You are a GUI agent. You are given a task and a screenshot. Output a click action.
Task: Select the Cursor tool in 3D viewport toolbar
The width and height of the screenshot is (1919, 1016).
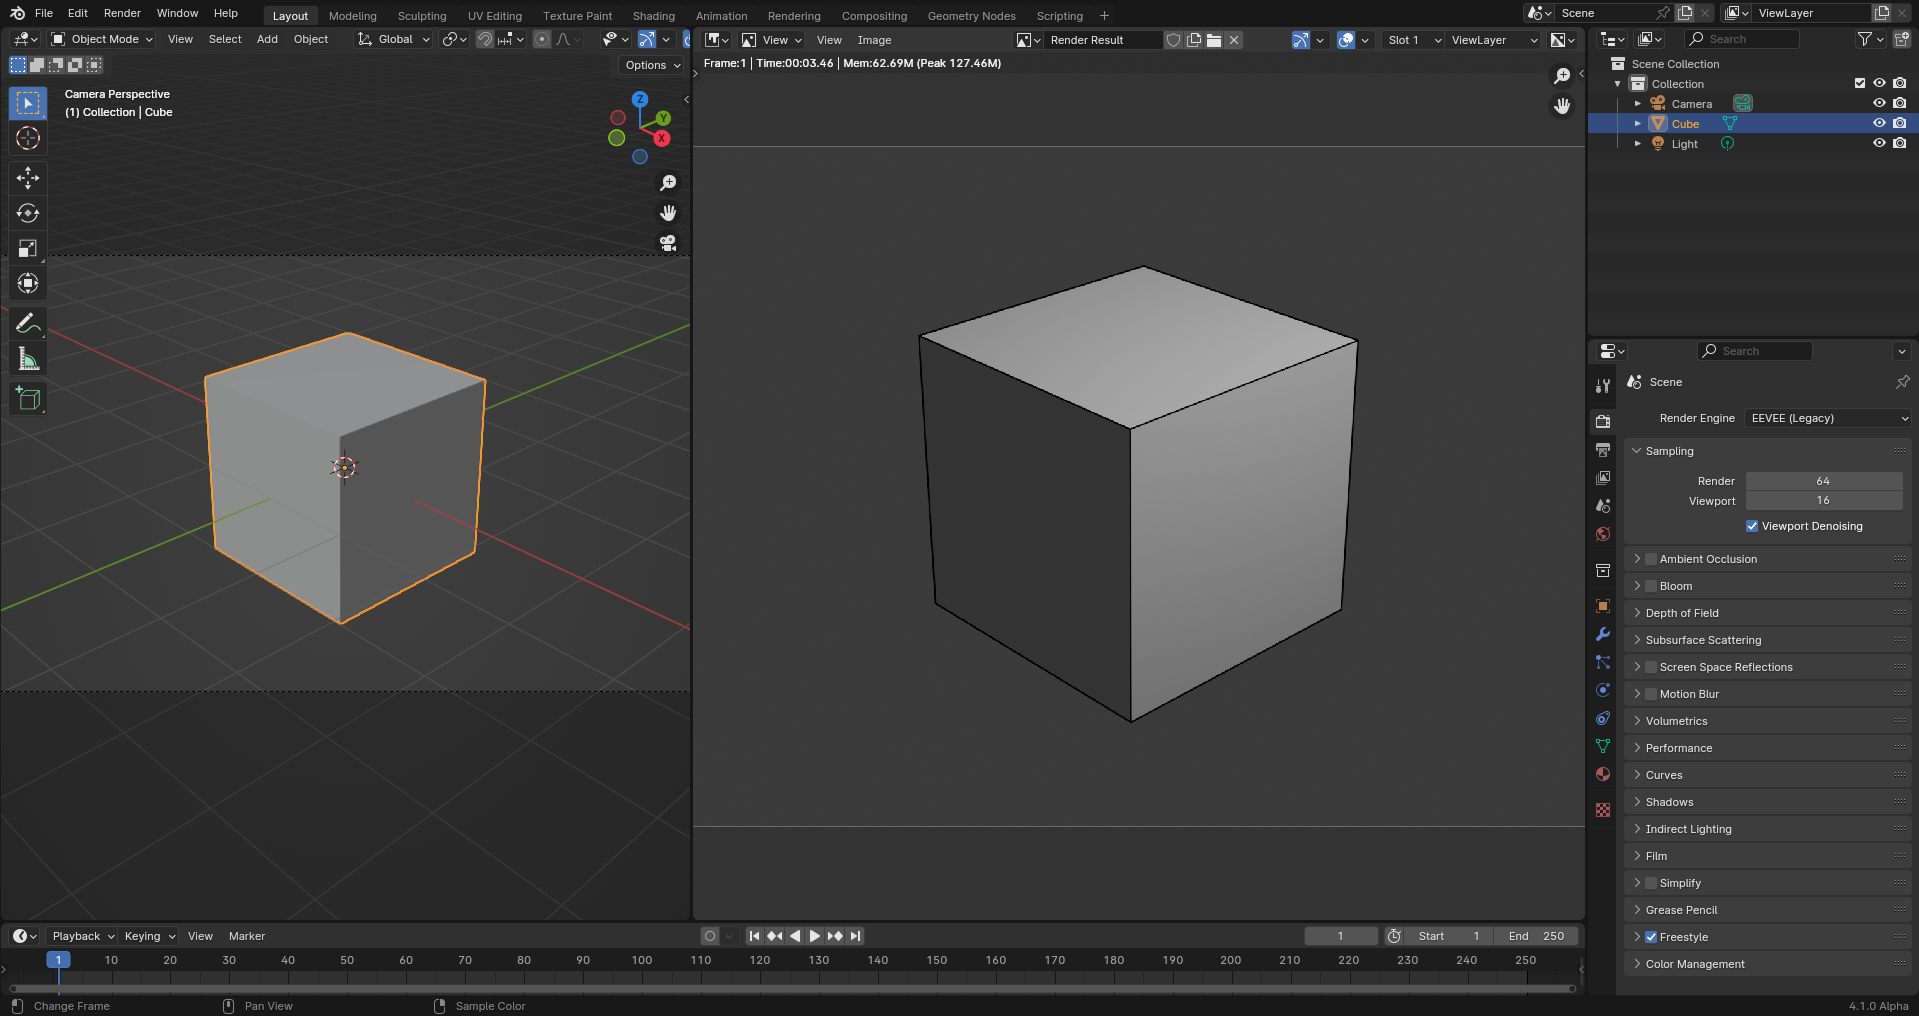[28, 138]
